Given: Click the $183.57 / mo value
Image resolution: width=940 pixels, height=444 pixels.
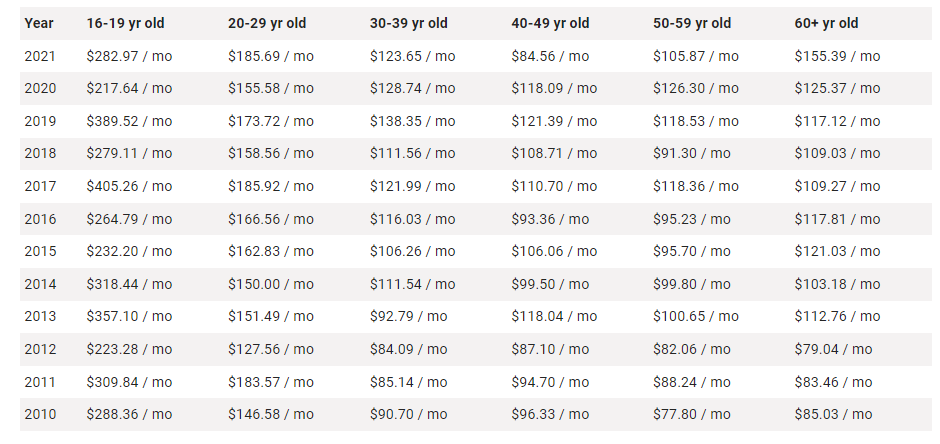Looking at the screenshot, I should [270, 382].
